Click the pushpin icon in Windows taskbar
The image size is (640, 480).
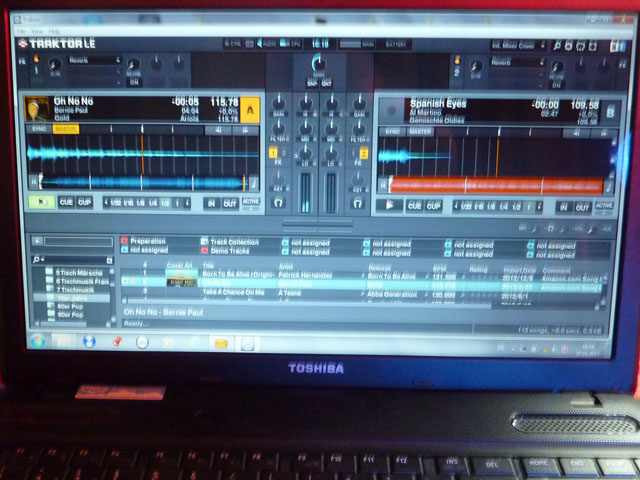[x=117, y=342]
